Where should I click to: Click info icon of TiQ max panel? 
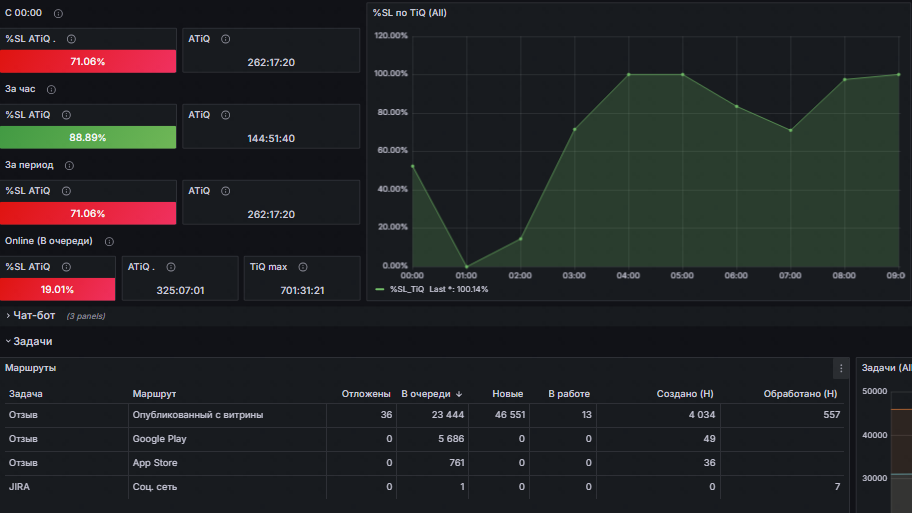click(303, 267)
